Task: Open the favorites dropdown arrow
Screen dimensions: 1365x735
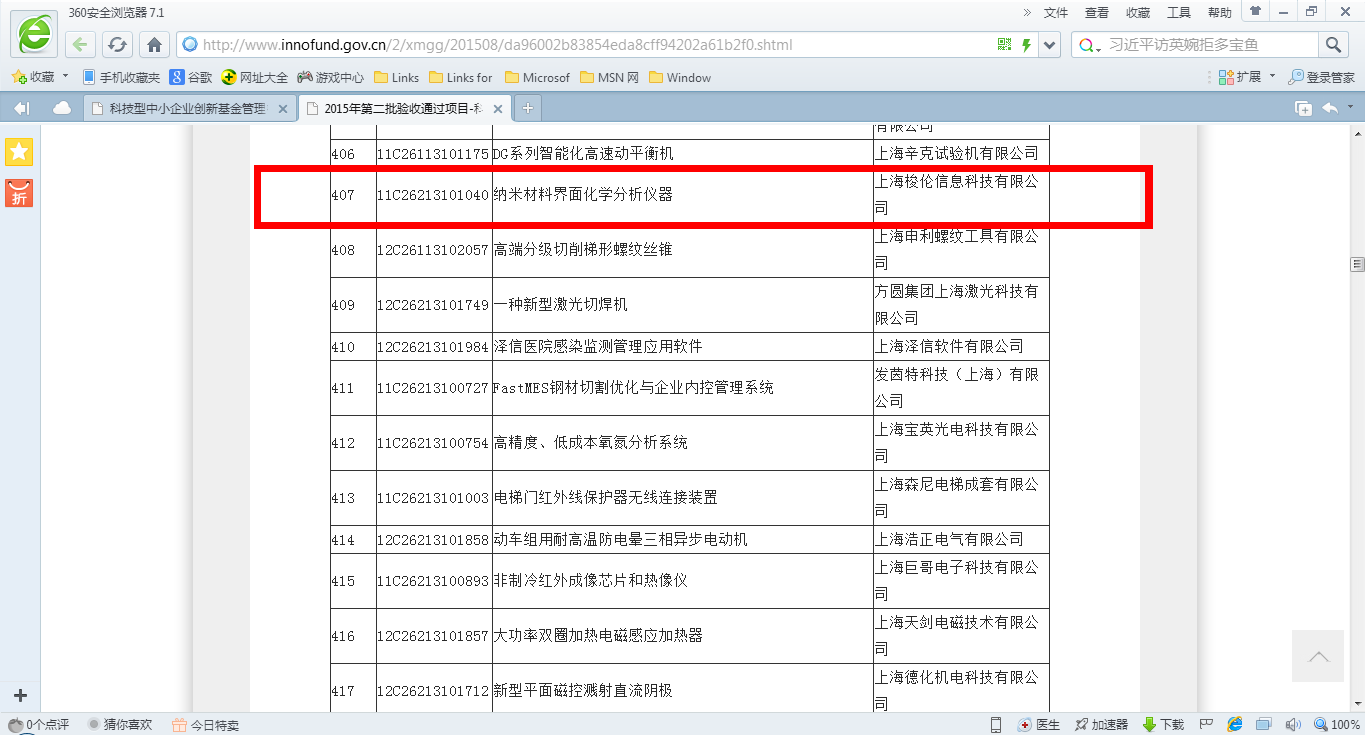Action: coord(66,77)
